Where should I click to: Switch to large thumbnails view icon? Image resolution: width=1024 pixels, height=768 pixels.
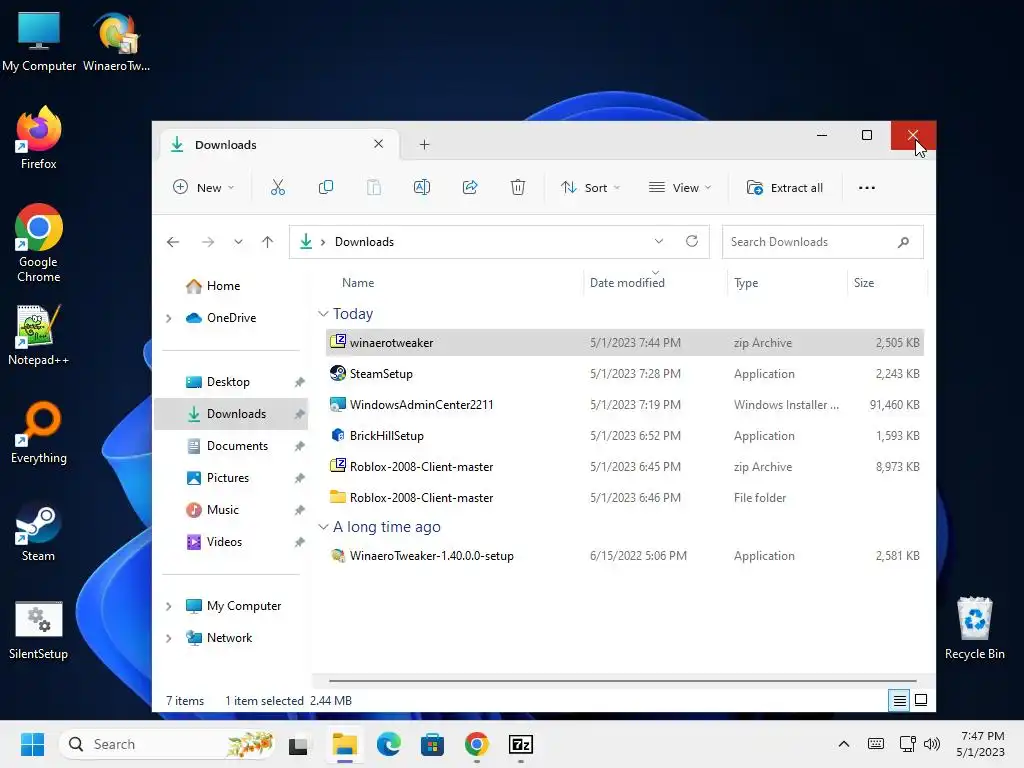tap(921, 701)
